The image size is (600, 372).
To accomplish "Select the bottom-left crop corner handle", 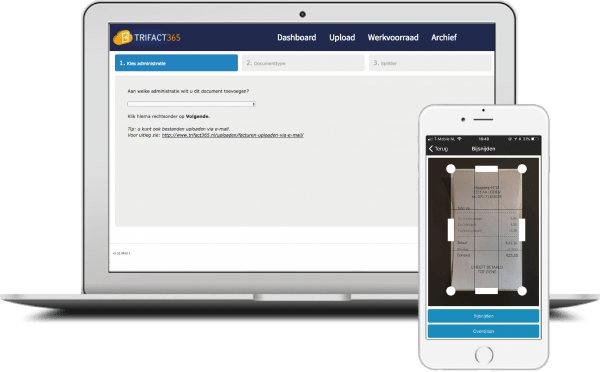I will 451,291.
